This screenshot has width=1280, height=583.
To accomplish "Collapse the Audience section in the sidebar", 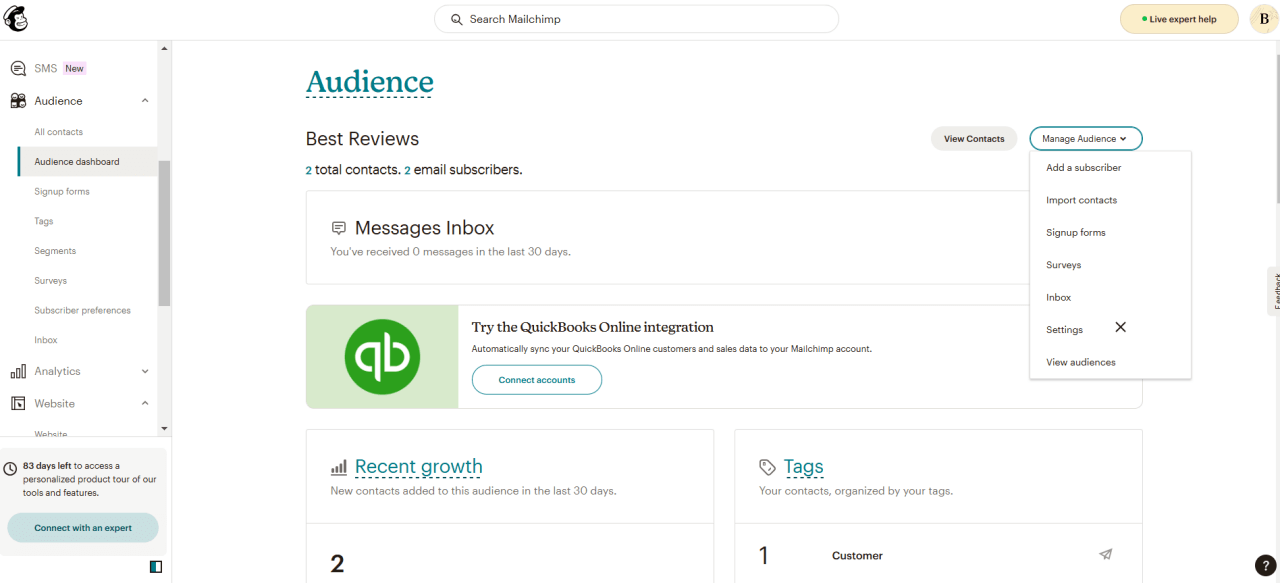I will pyautogui.click(x=145, y=100).
